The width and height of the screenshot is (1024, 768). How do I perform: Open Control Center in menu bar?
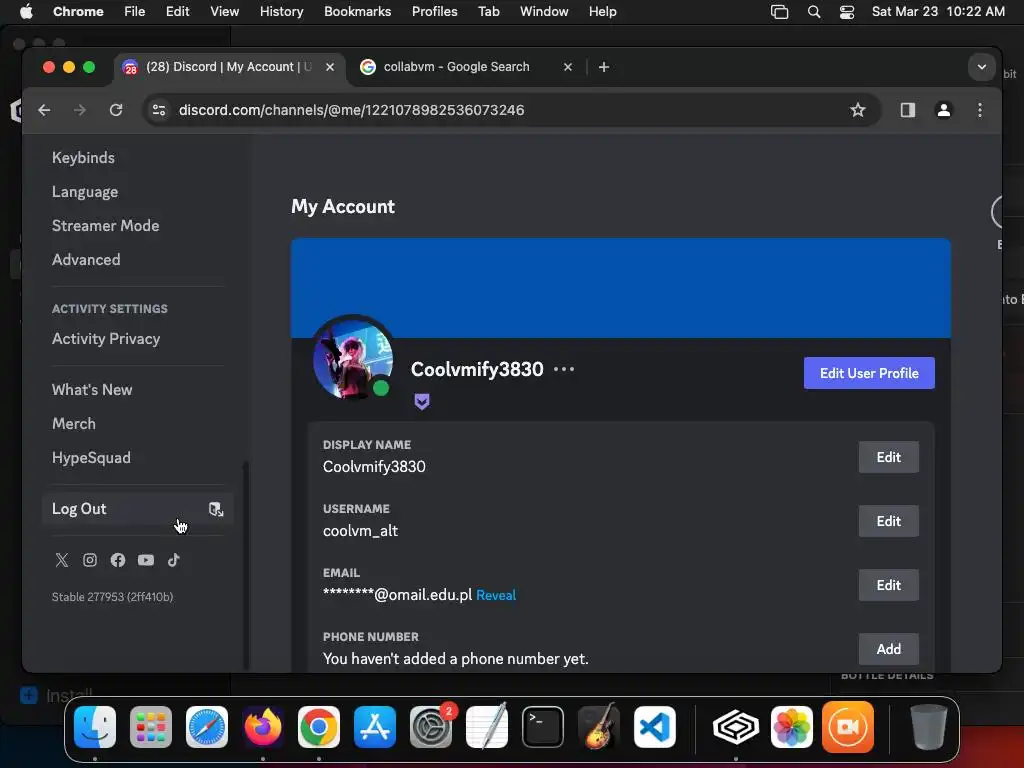click(x=847, y=12)
